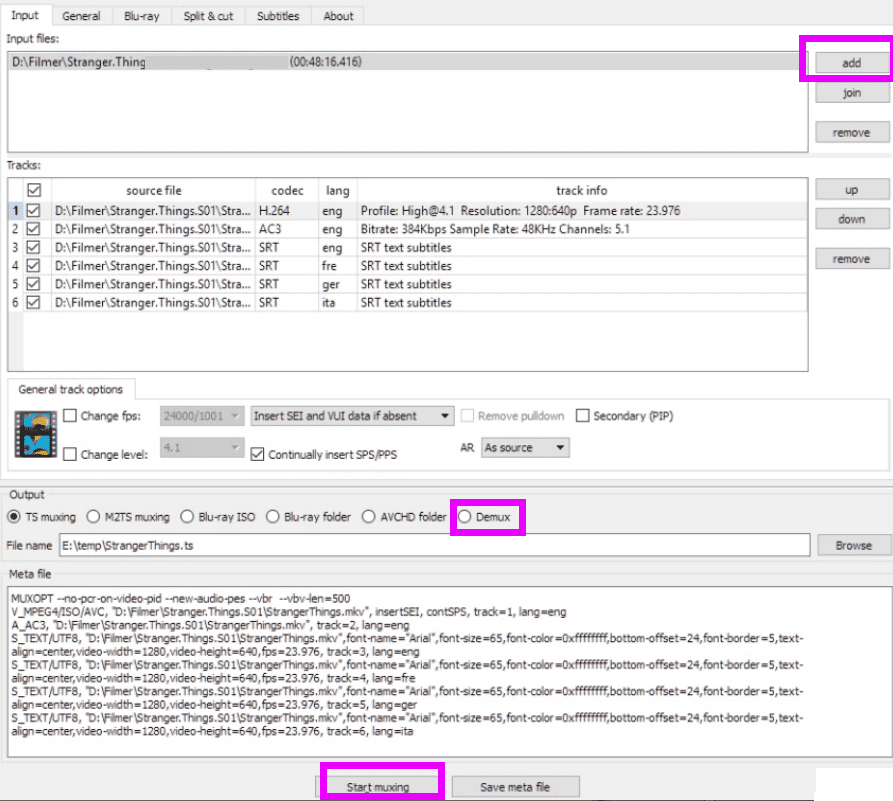The image size is (893, 801).
Task: Switch to the Subtitles tab
Action: [277, 16]
